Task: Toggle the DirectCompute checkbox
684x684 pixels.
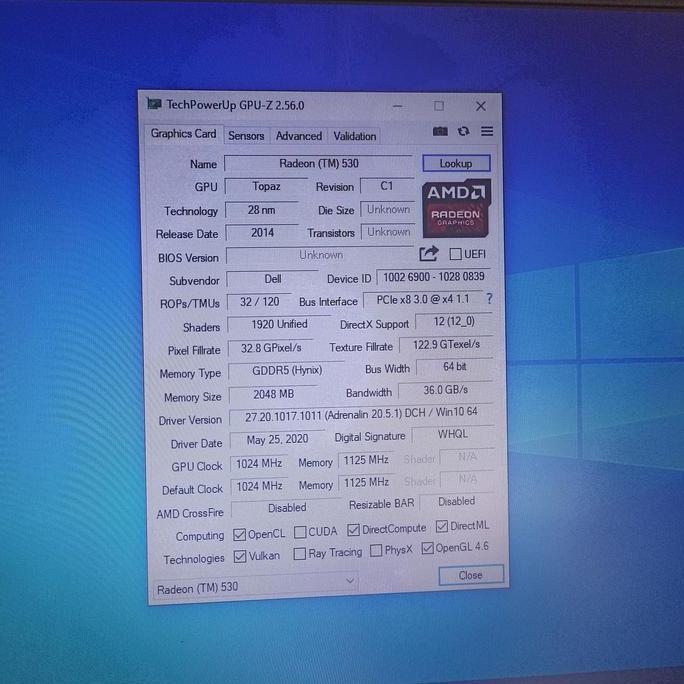Action: (x=353, y=530)
